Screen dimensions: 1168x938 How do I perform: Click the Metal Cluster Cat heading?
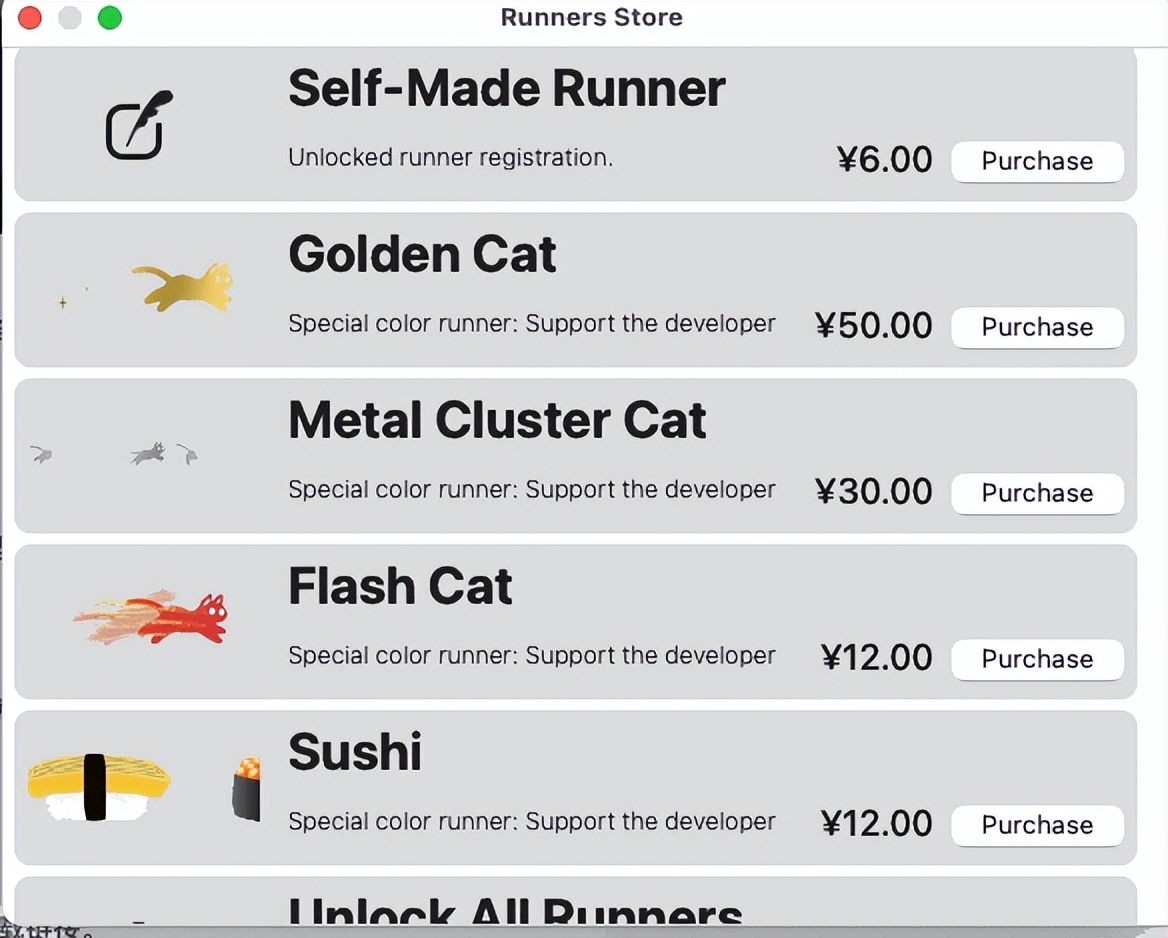497,421
